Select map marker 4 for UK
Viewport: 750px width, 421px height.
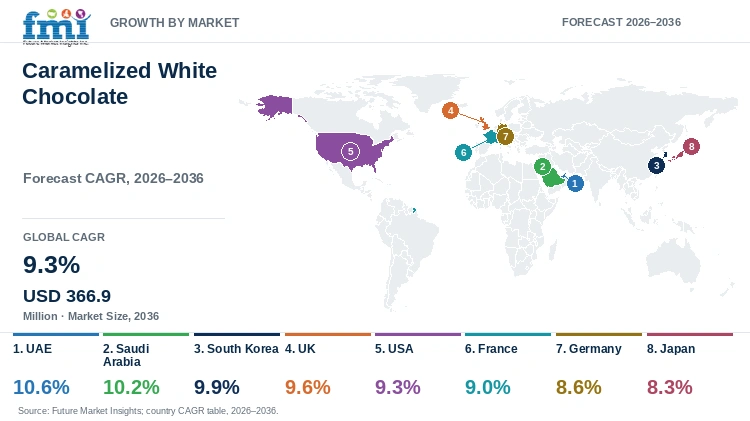pos(450,111)
